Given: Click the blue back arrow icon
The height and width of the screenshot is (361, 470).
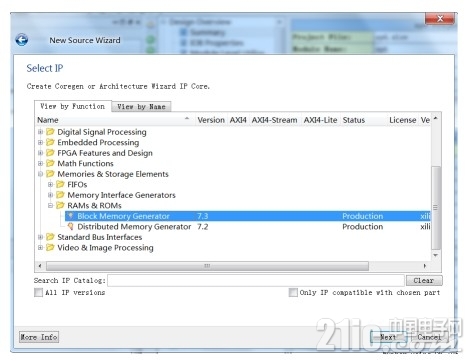Looking at the screenshot, I should tap(22, 40).
